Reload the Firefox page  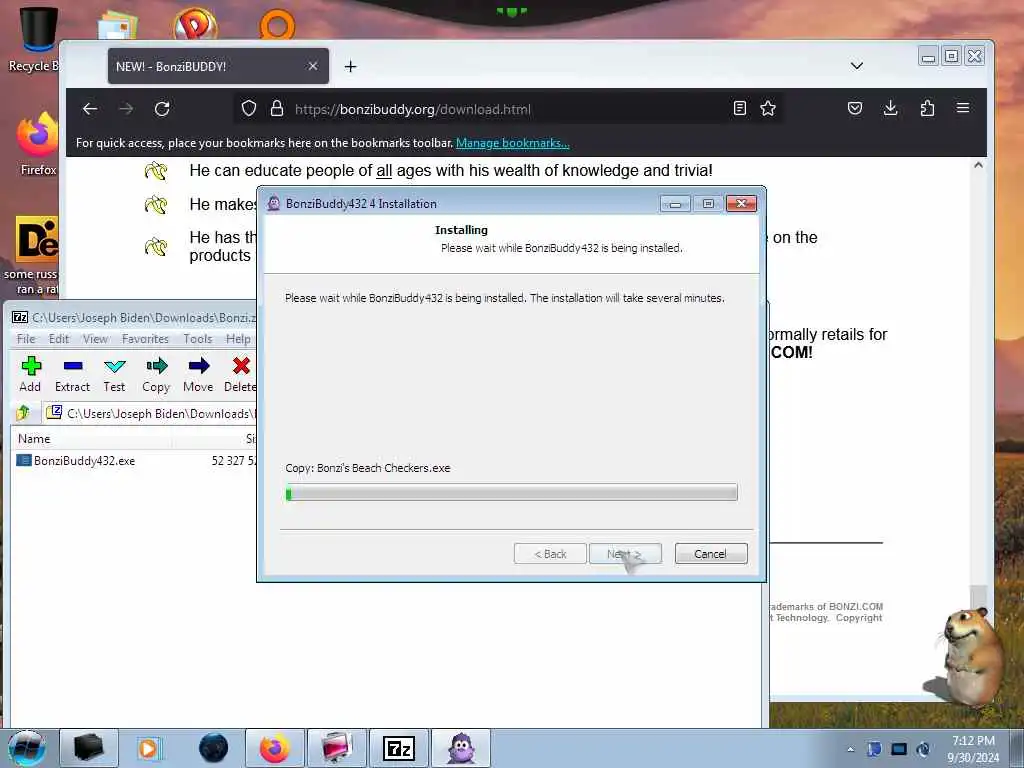162,109
